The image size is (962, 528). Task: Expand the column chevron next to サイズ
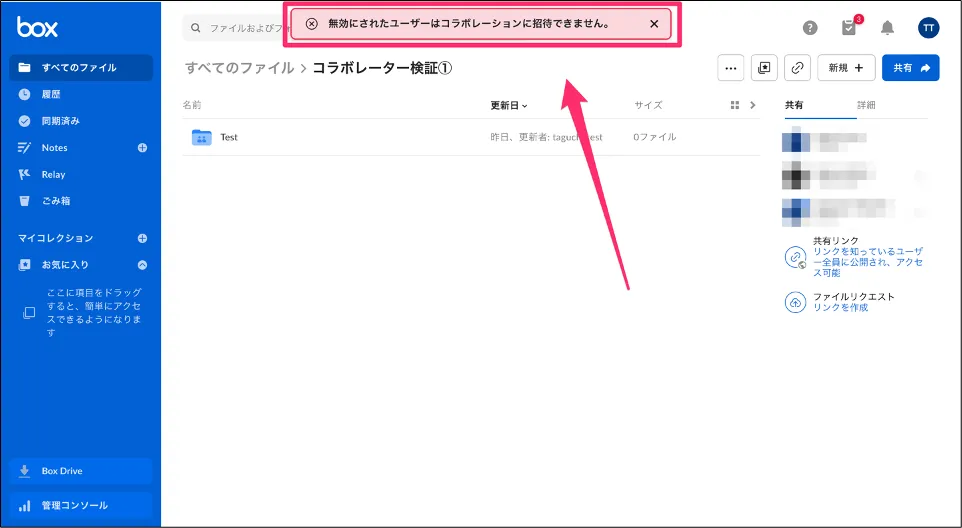coord(753,105)
